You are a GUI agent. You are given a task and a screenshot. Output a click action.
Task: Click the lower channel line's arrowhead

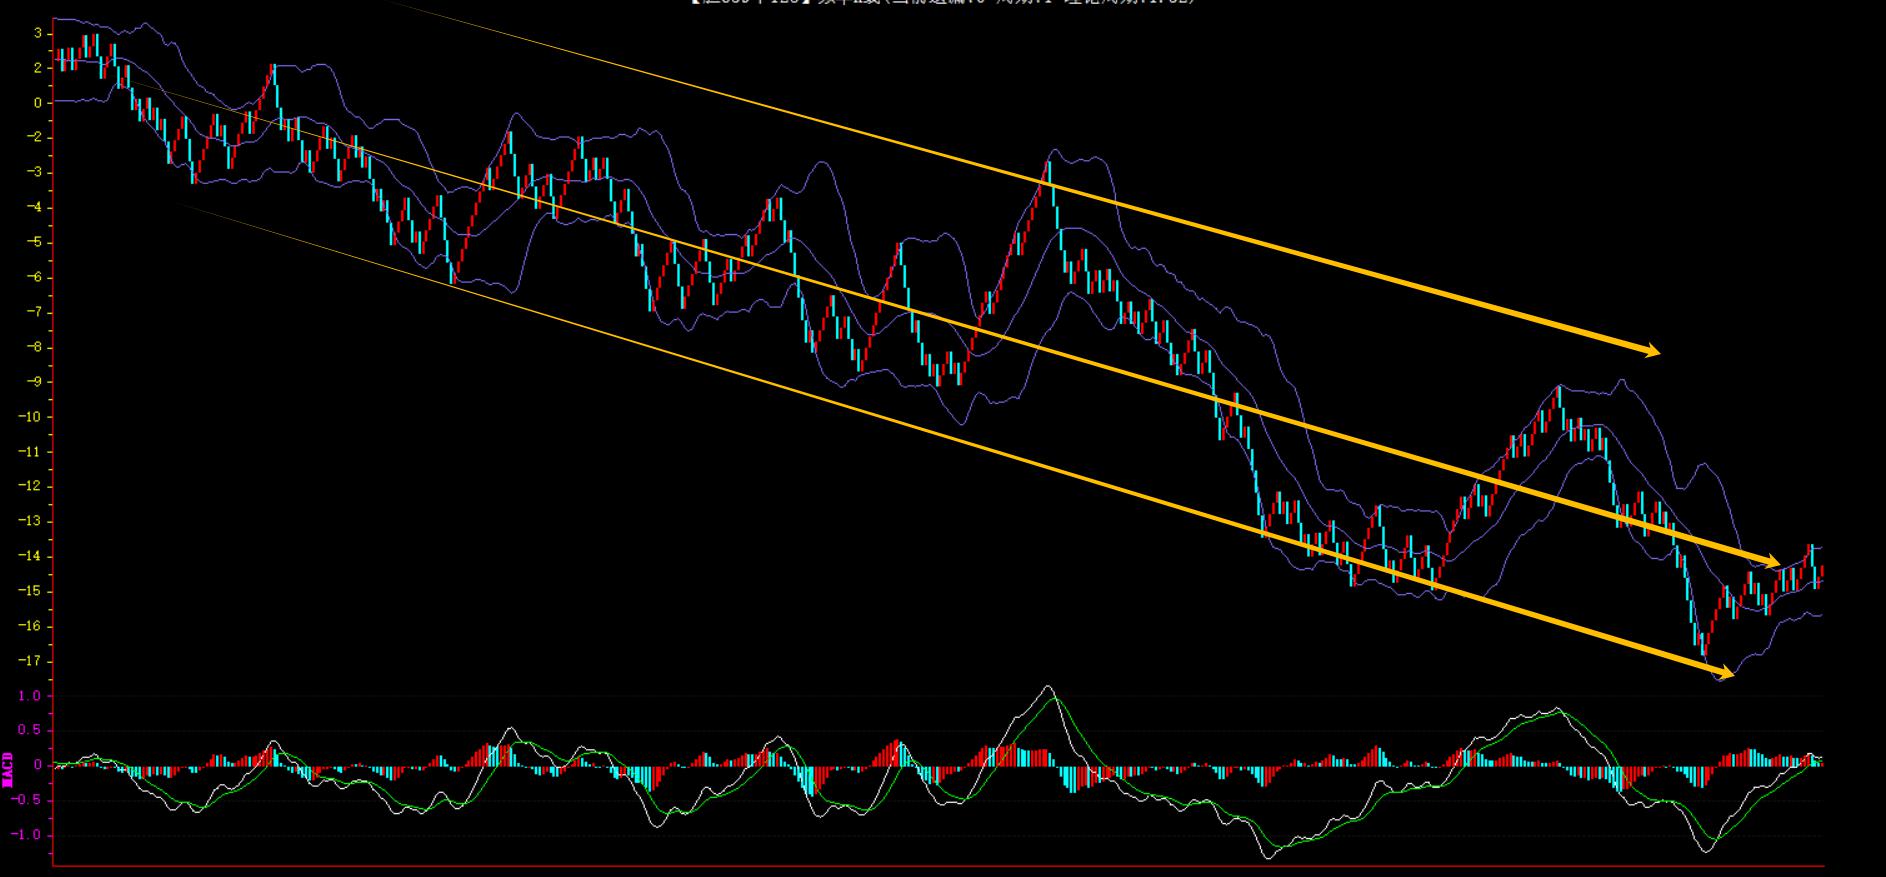click(1725, 673)
